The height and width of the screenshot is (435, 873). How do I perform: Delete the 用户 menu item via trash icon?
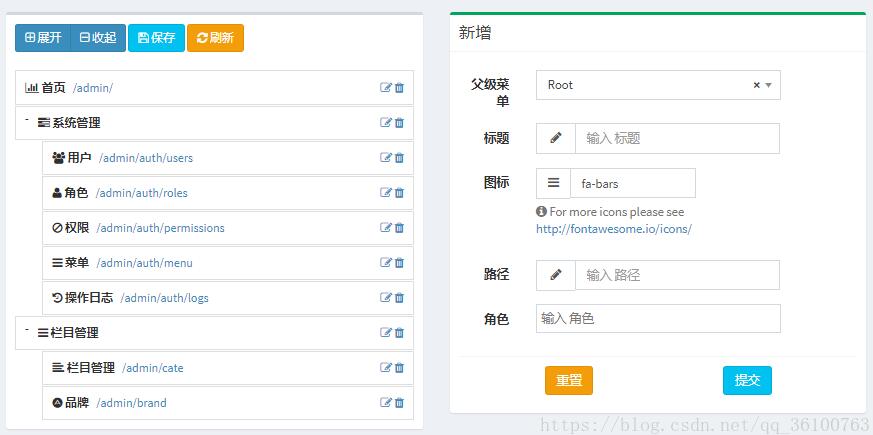coord(400,158)
